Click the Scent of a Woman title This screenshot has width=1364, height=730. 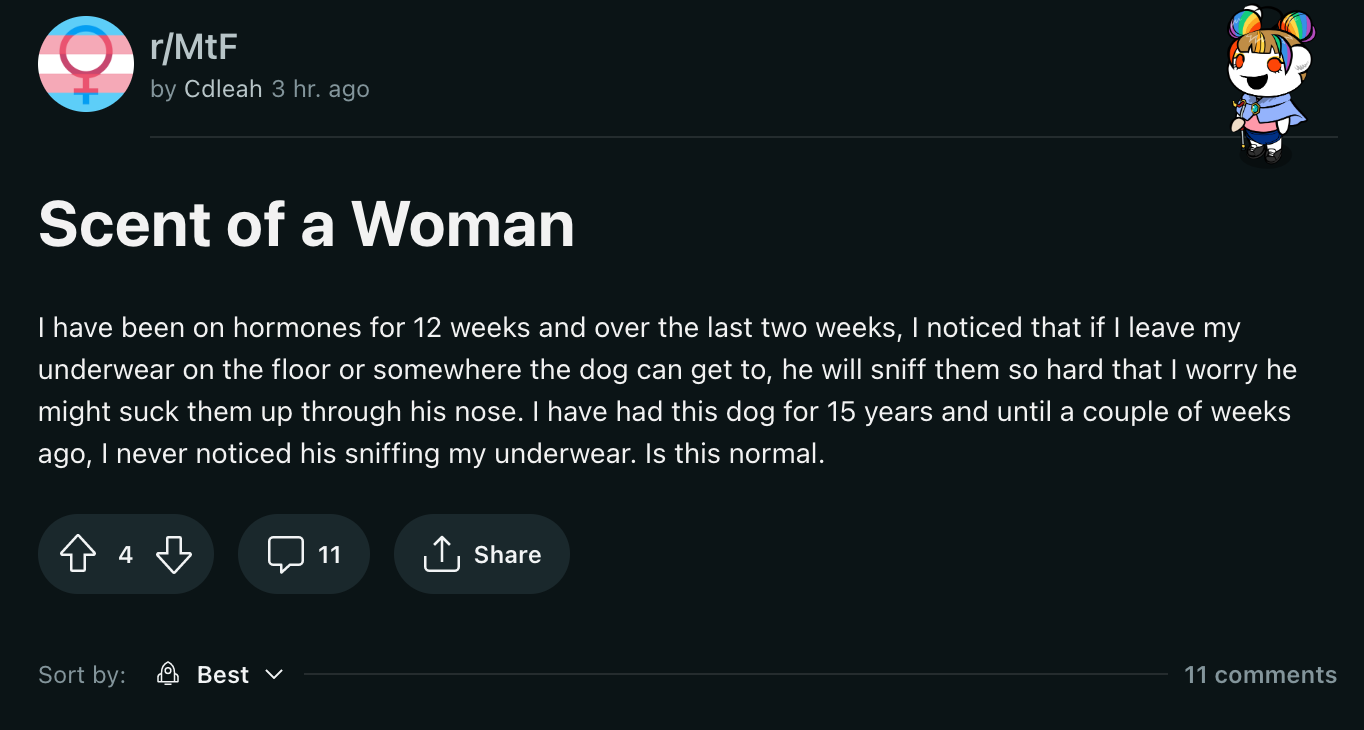click(306, 224)
